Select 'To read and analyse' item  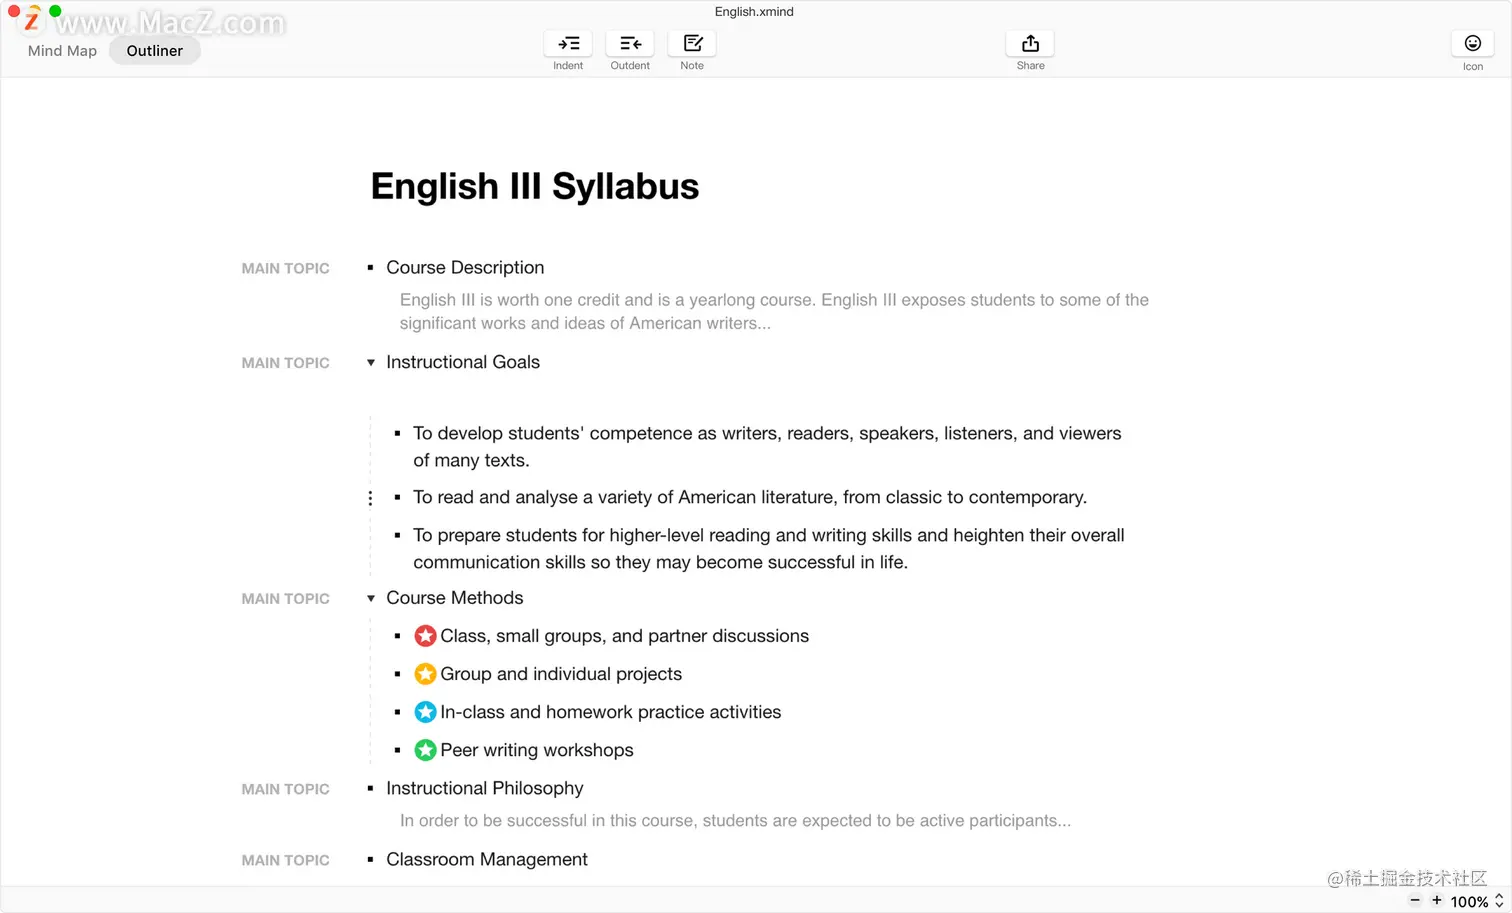(x=750, y=497)
